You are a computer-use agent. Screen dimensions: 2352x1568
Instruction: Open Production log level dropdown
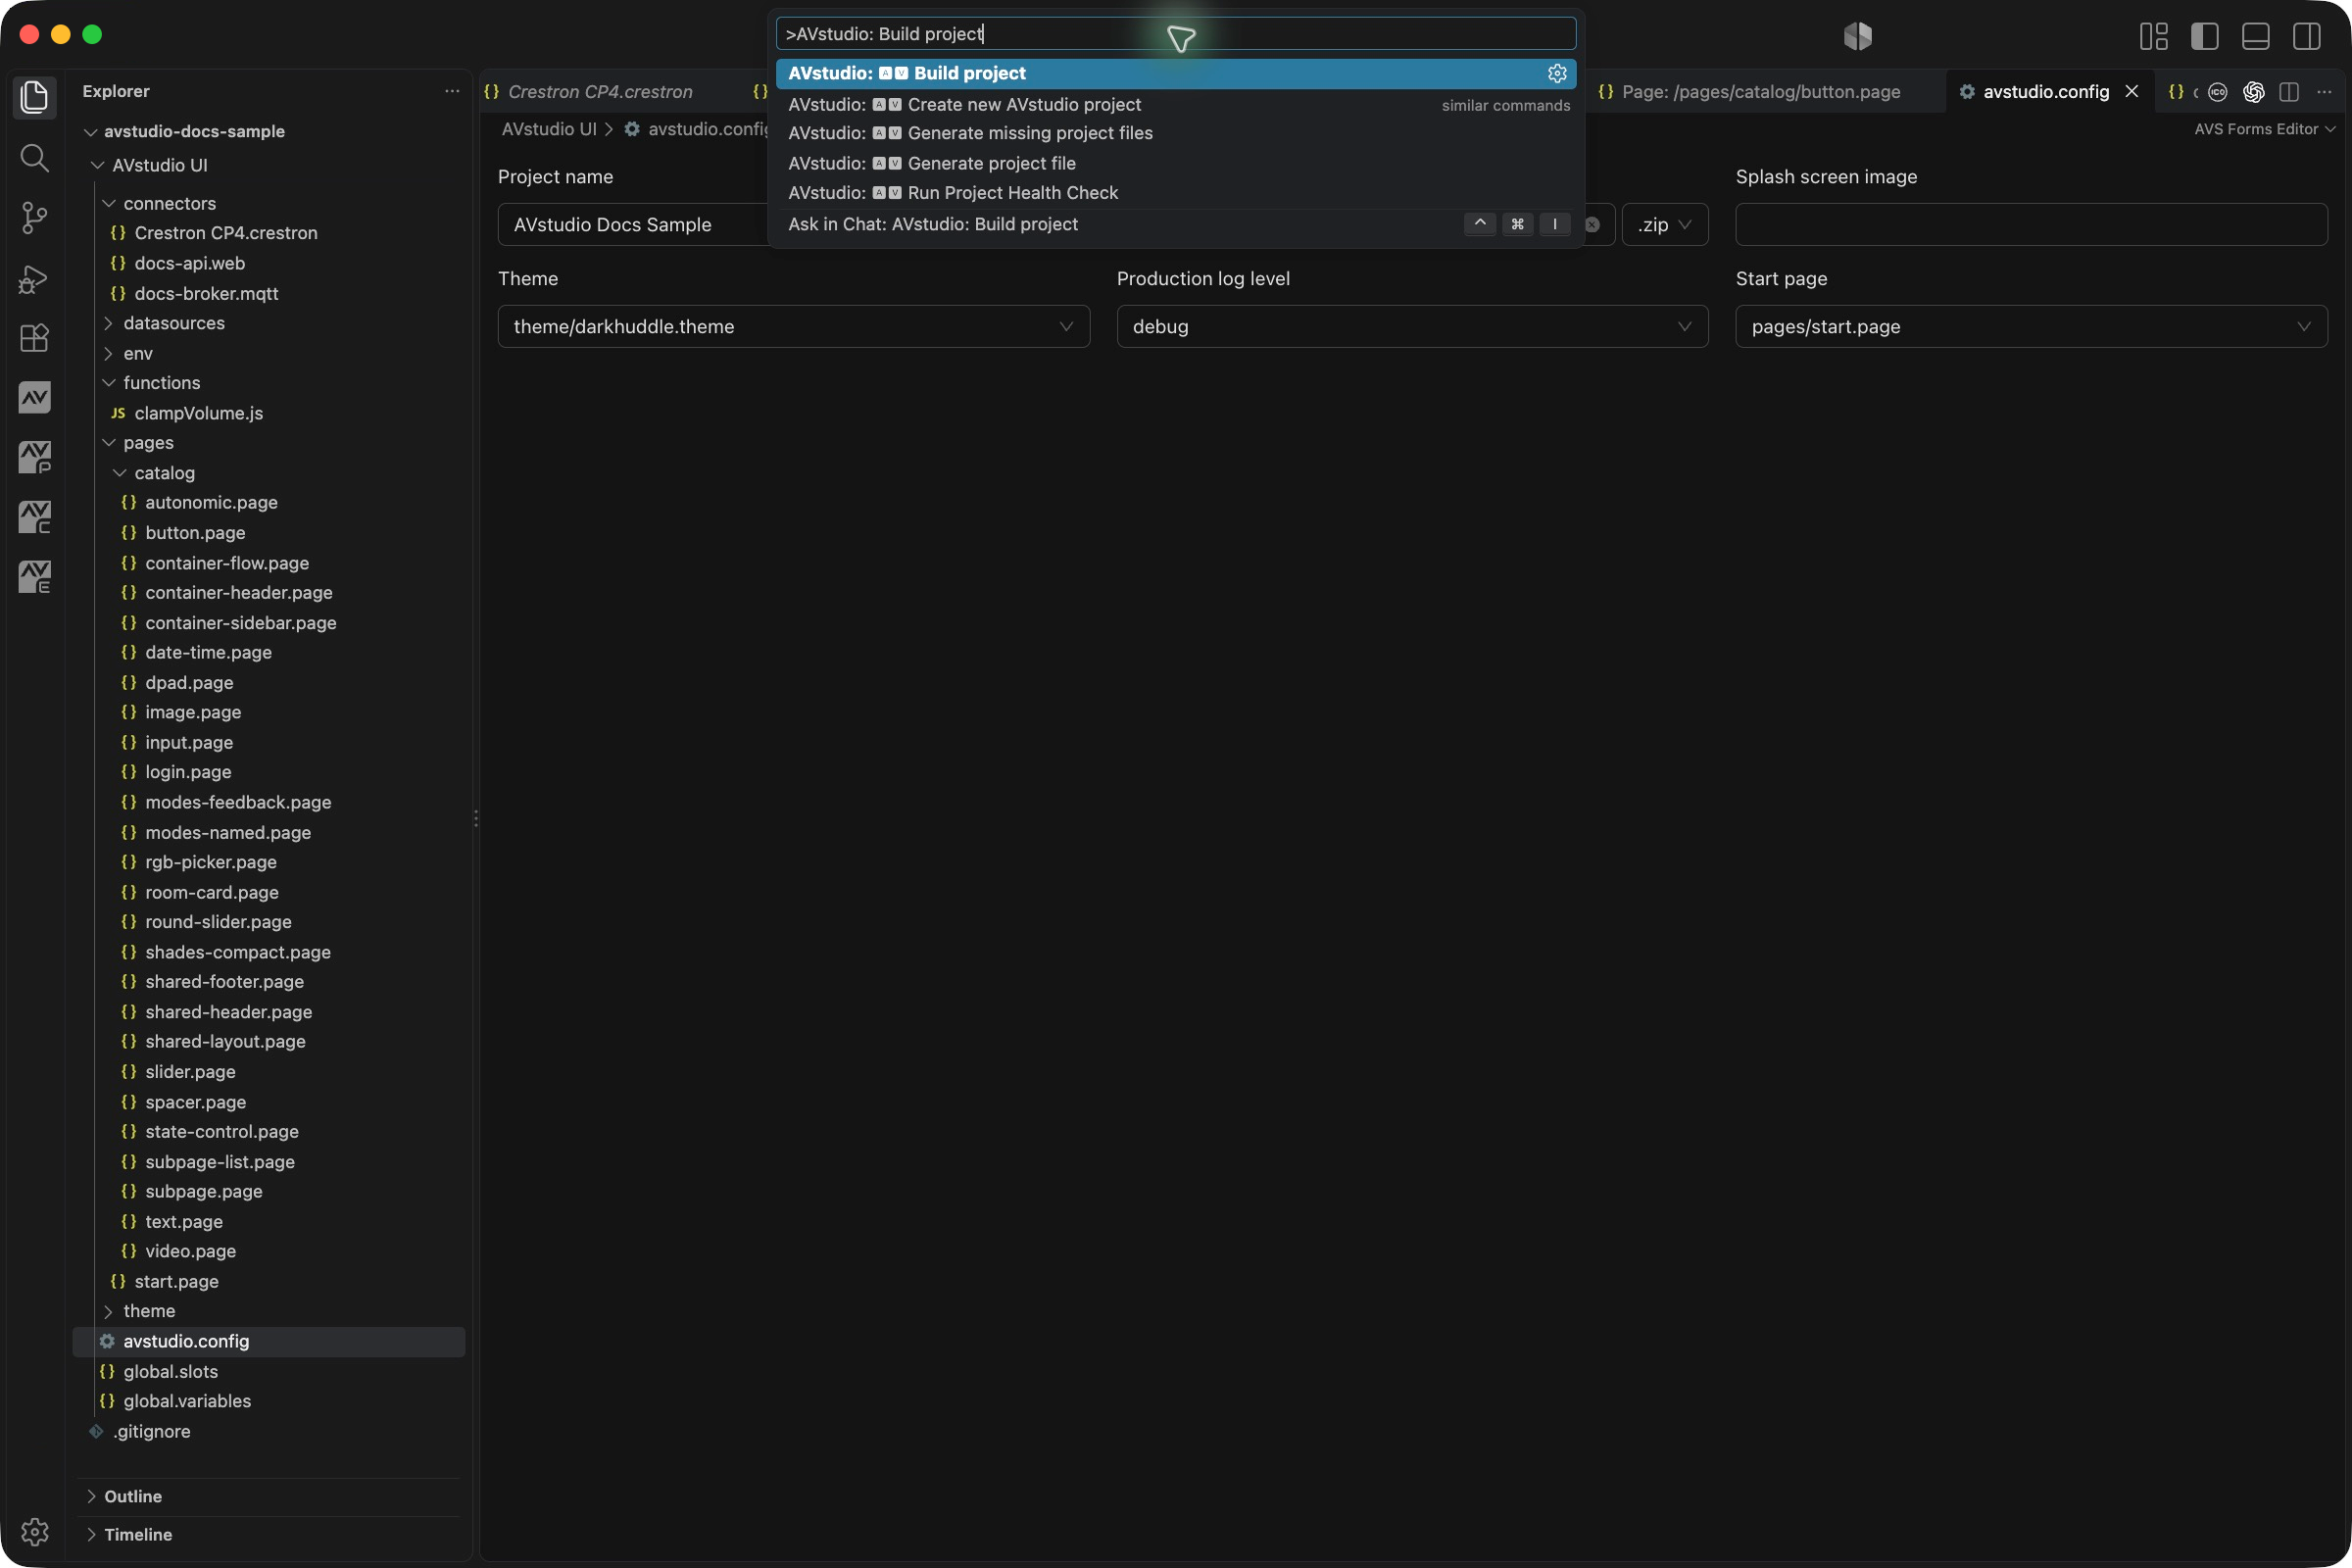coord(1412,327)
